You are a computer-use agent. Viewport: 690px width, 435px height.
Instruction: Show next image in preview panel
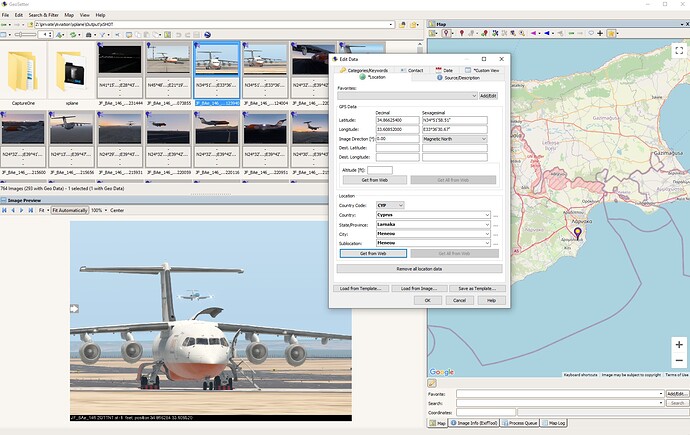click(21, 210)
